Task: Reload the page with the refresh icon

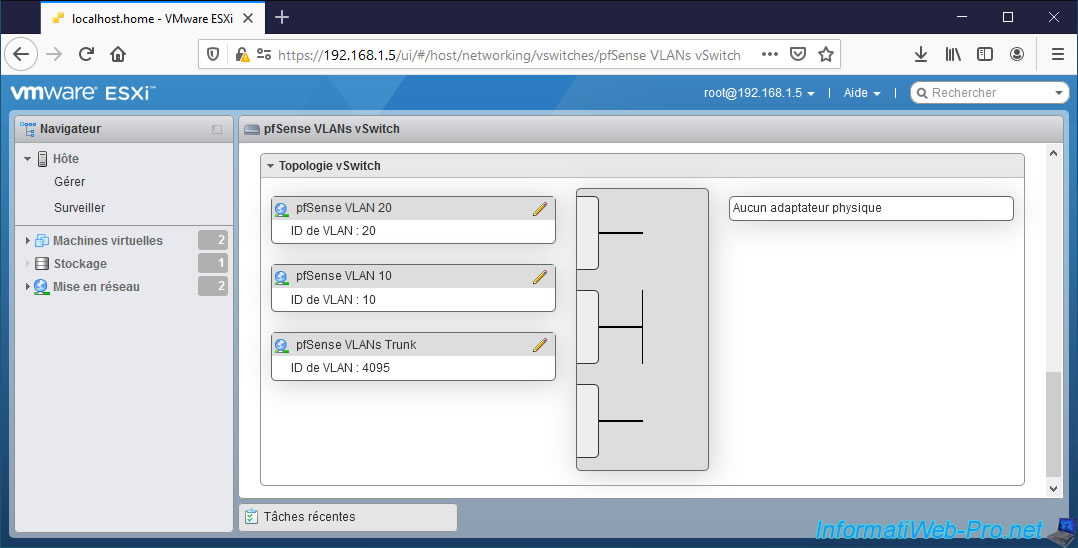Action: click(x=86, y=54)
